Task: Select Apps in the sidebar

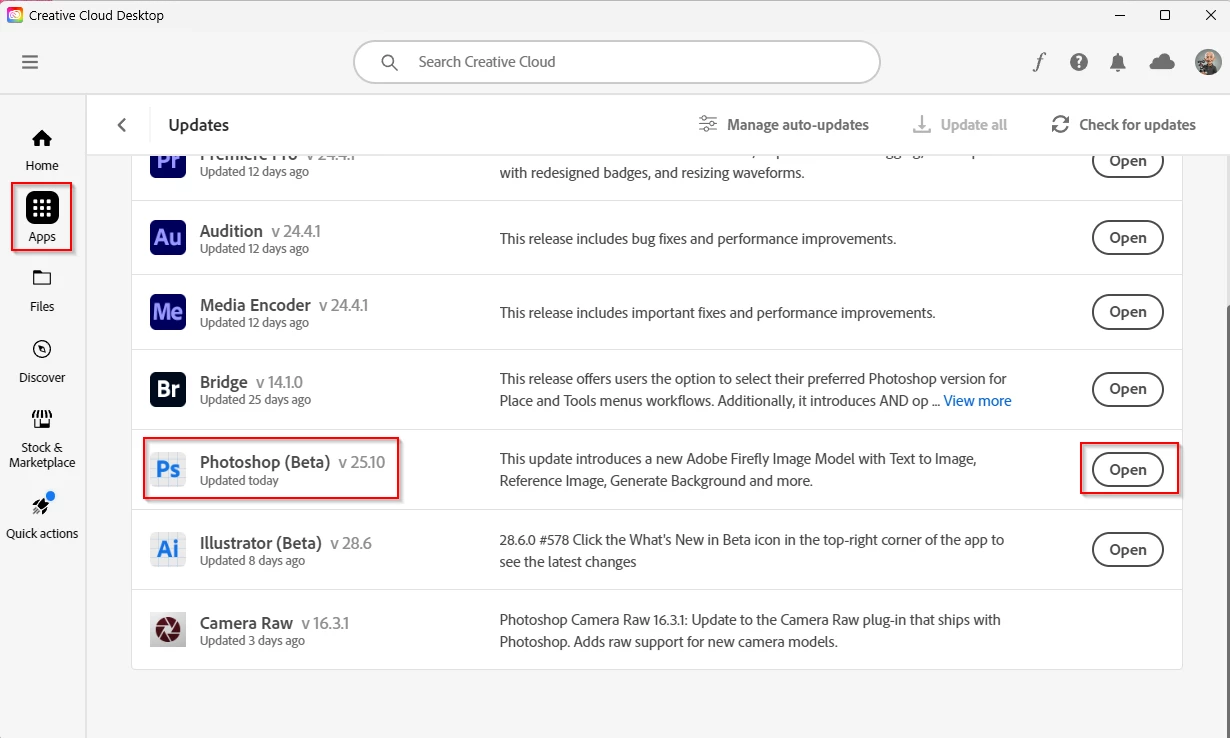Action: pos(42,217)
